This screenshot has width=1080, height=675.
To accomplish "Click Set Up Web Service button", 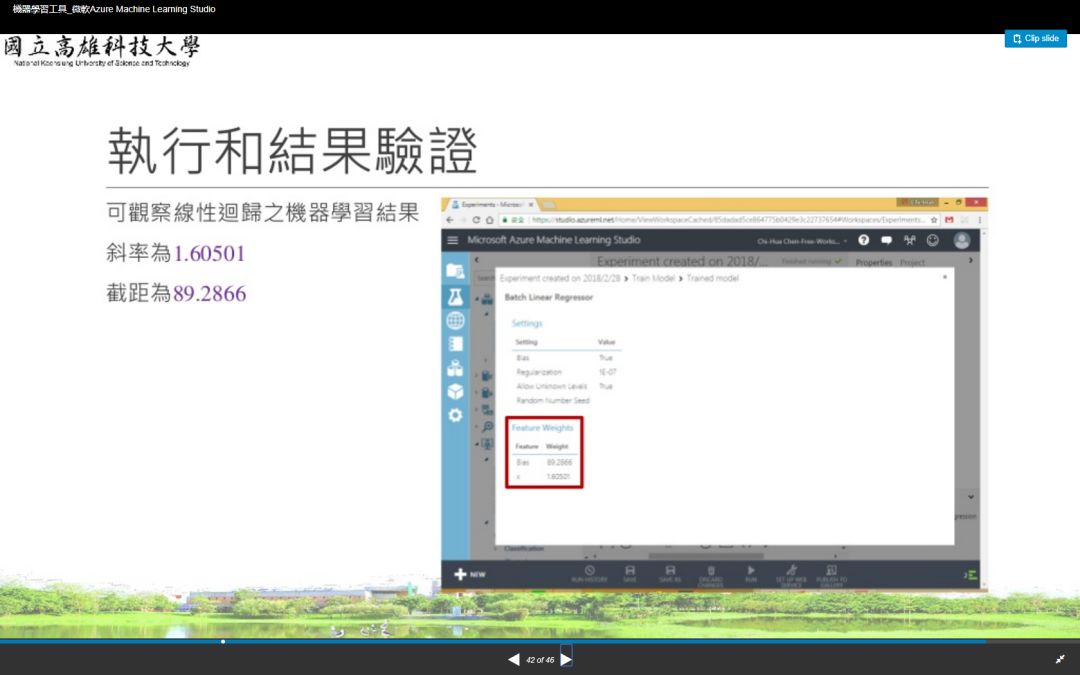I will click(791, 574).
